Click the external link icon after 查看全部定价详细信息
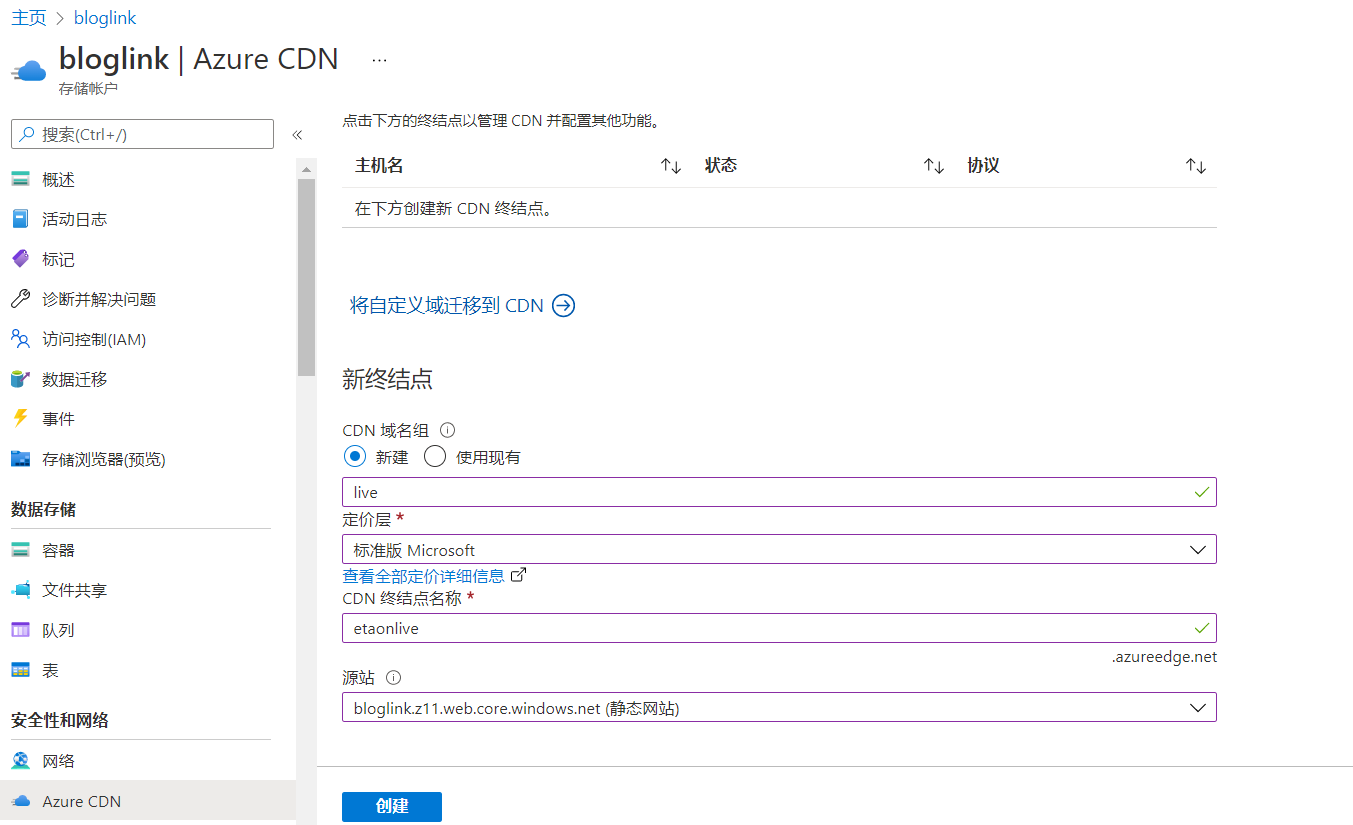The image size is (1353, 825). tap(518, 575)
